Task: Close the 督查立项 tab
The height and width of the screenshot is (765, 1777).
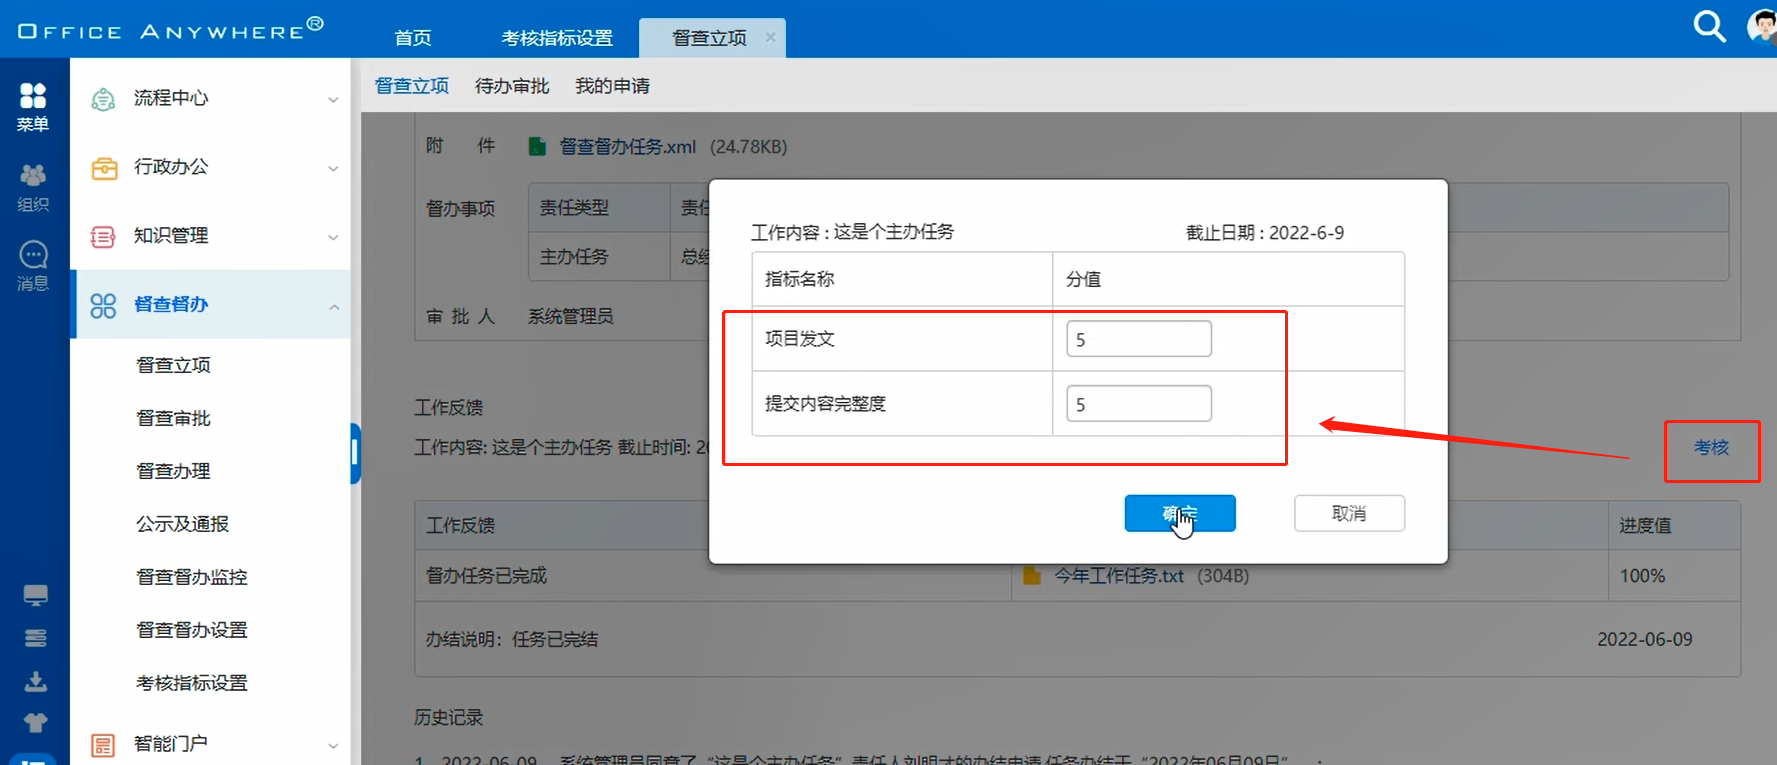Action: click(x=770, y=37)
